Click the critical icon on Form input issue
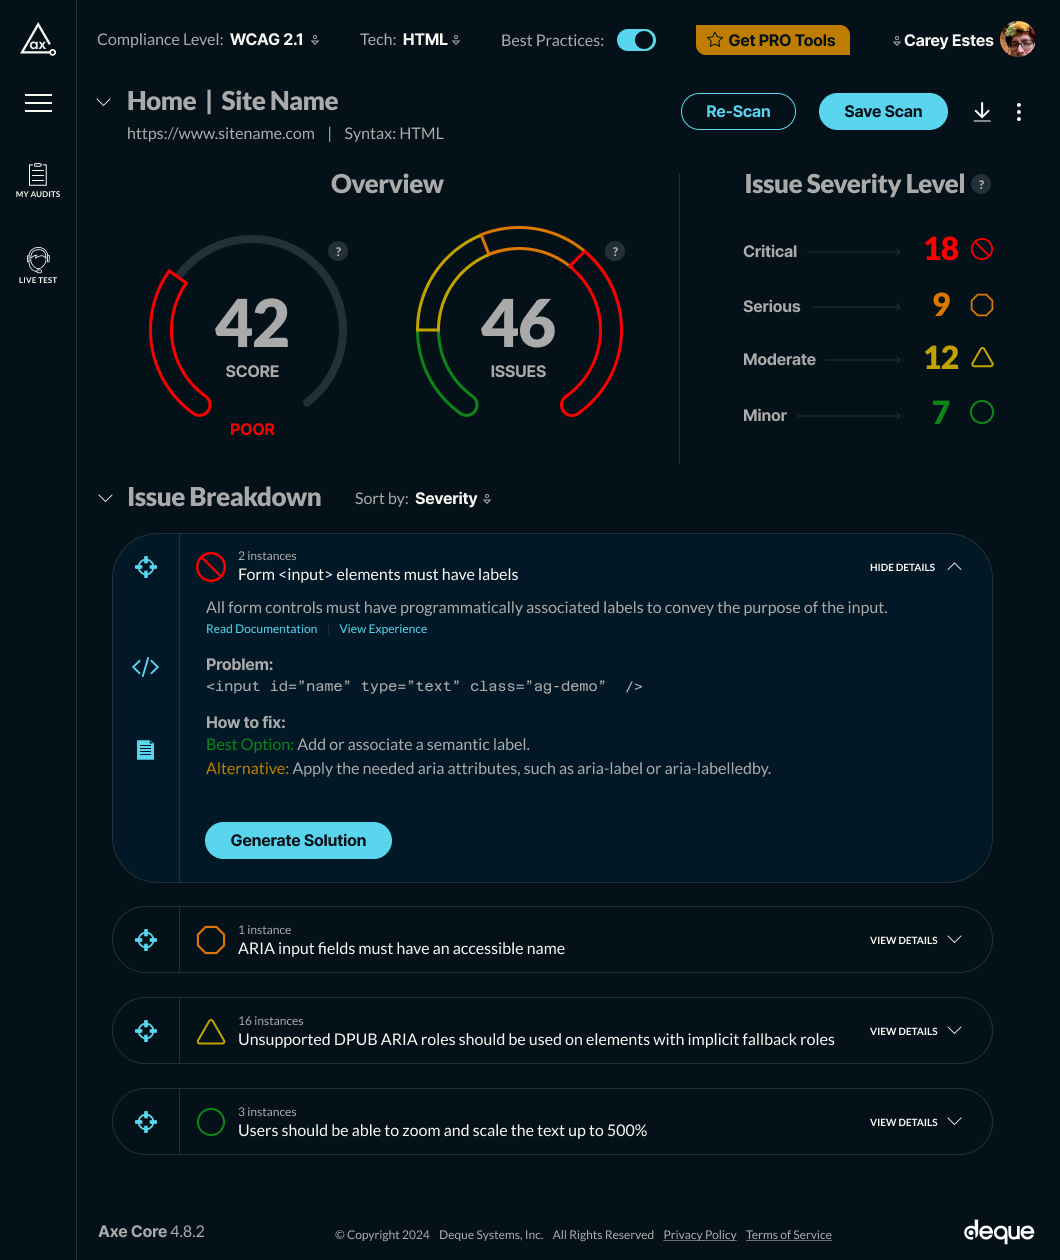Viewport: 1060px width, 1260px height. point(211,567)
